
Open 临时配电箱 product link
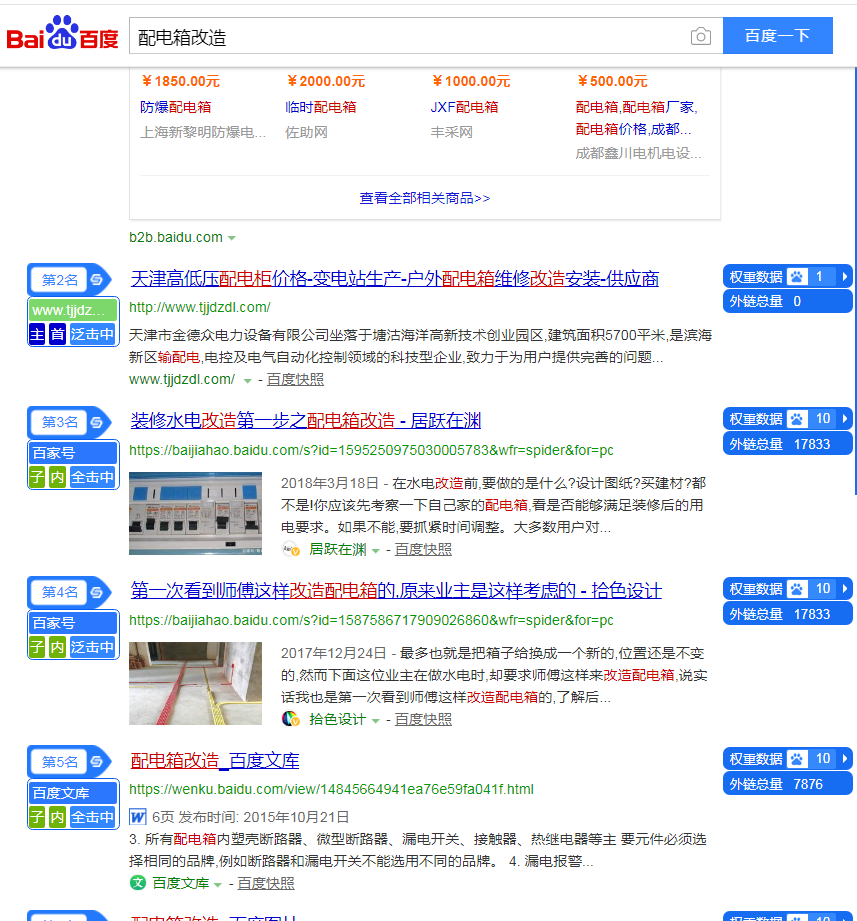(321, 107)
